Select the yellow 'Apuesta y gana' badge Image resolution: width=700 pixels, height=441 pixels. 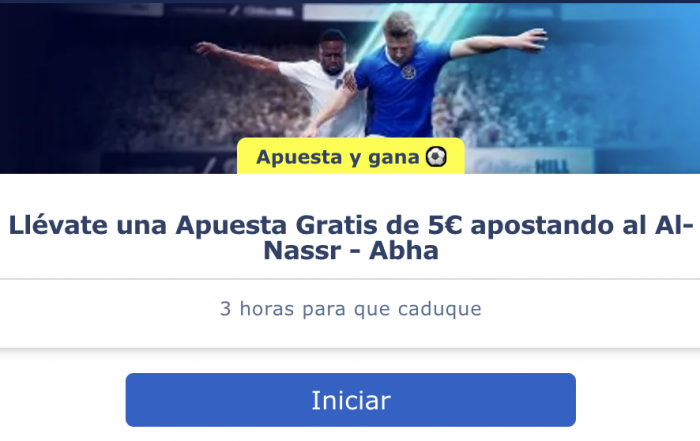tap(350, 156)
